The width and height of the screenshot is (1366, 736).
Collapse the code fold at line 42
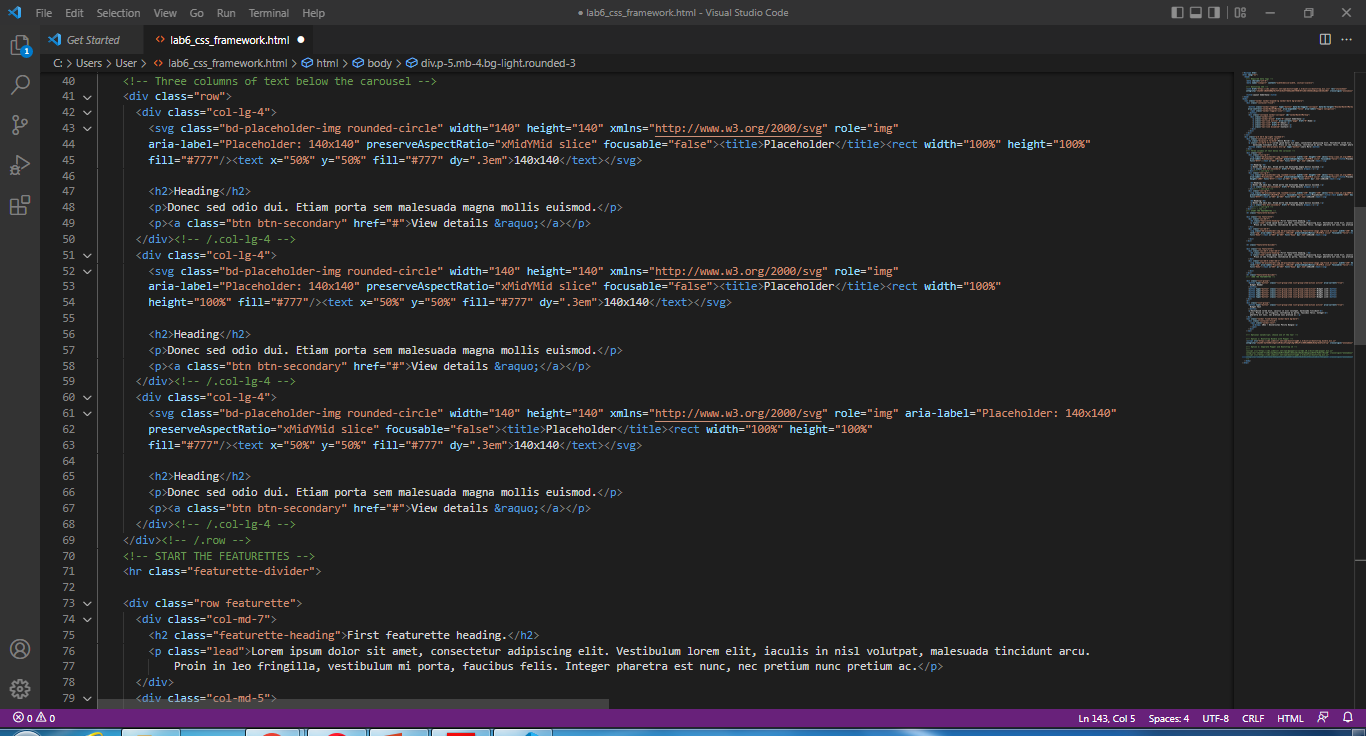87,111
